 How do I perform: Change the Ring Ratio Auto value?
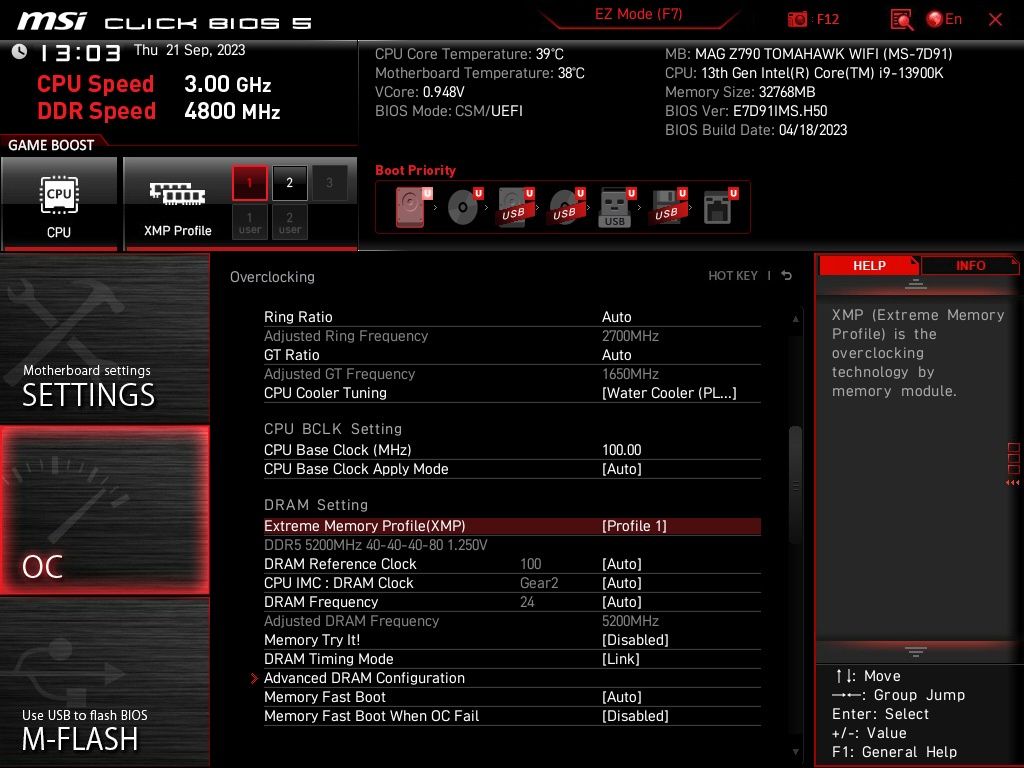coord(616,317)
